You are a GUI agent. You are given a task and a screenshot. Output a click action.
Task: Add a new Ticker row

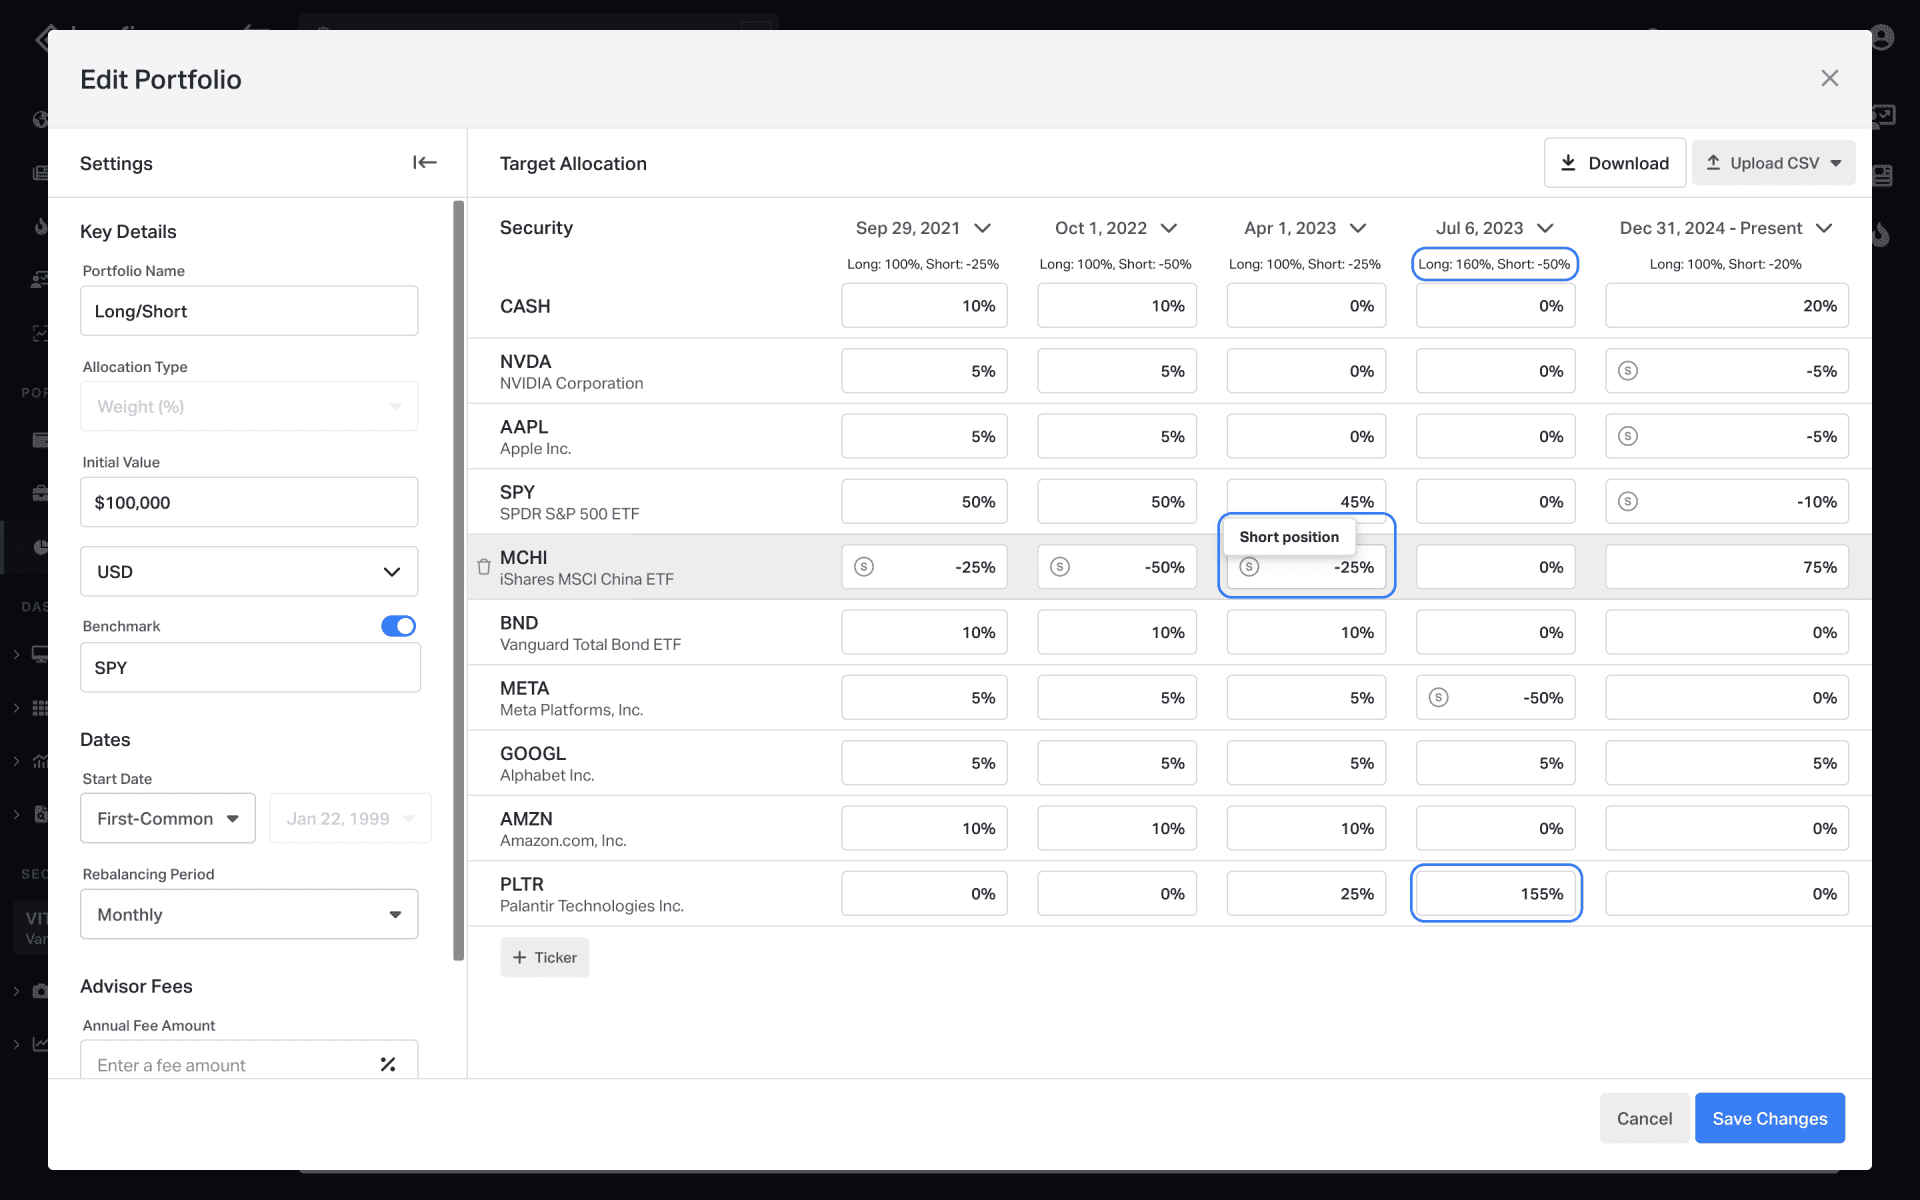(545, 957)
